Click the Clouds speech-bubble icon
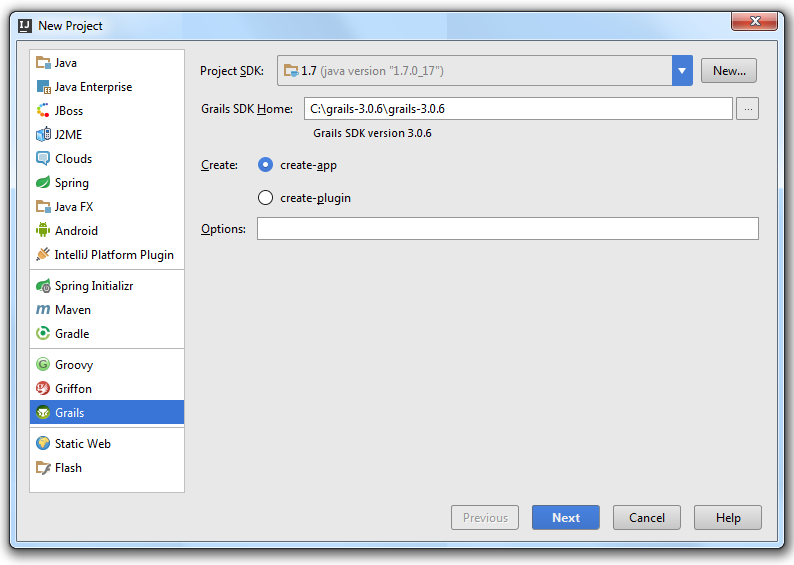This screenshot has height=565, width=794. (43, 158)
